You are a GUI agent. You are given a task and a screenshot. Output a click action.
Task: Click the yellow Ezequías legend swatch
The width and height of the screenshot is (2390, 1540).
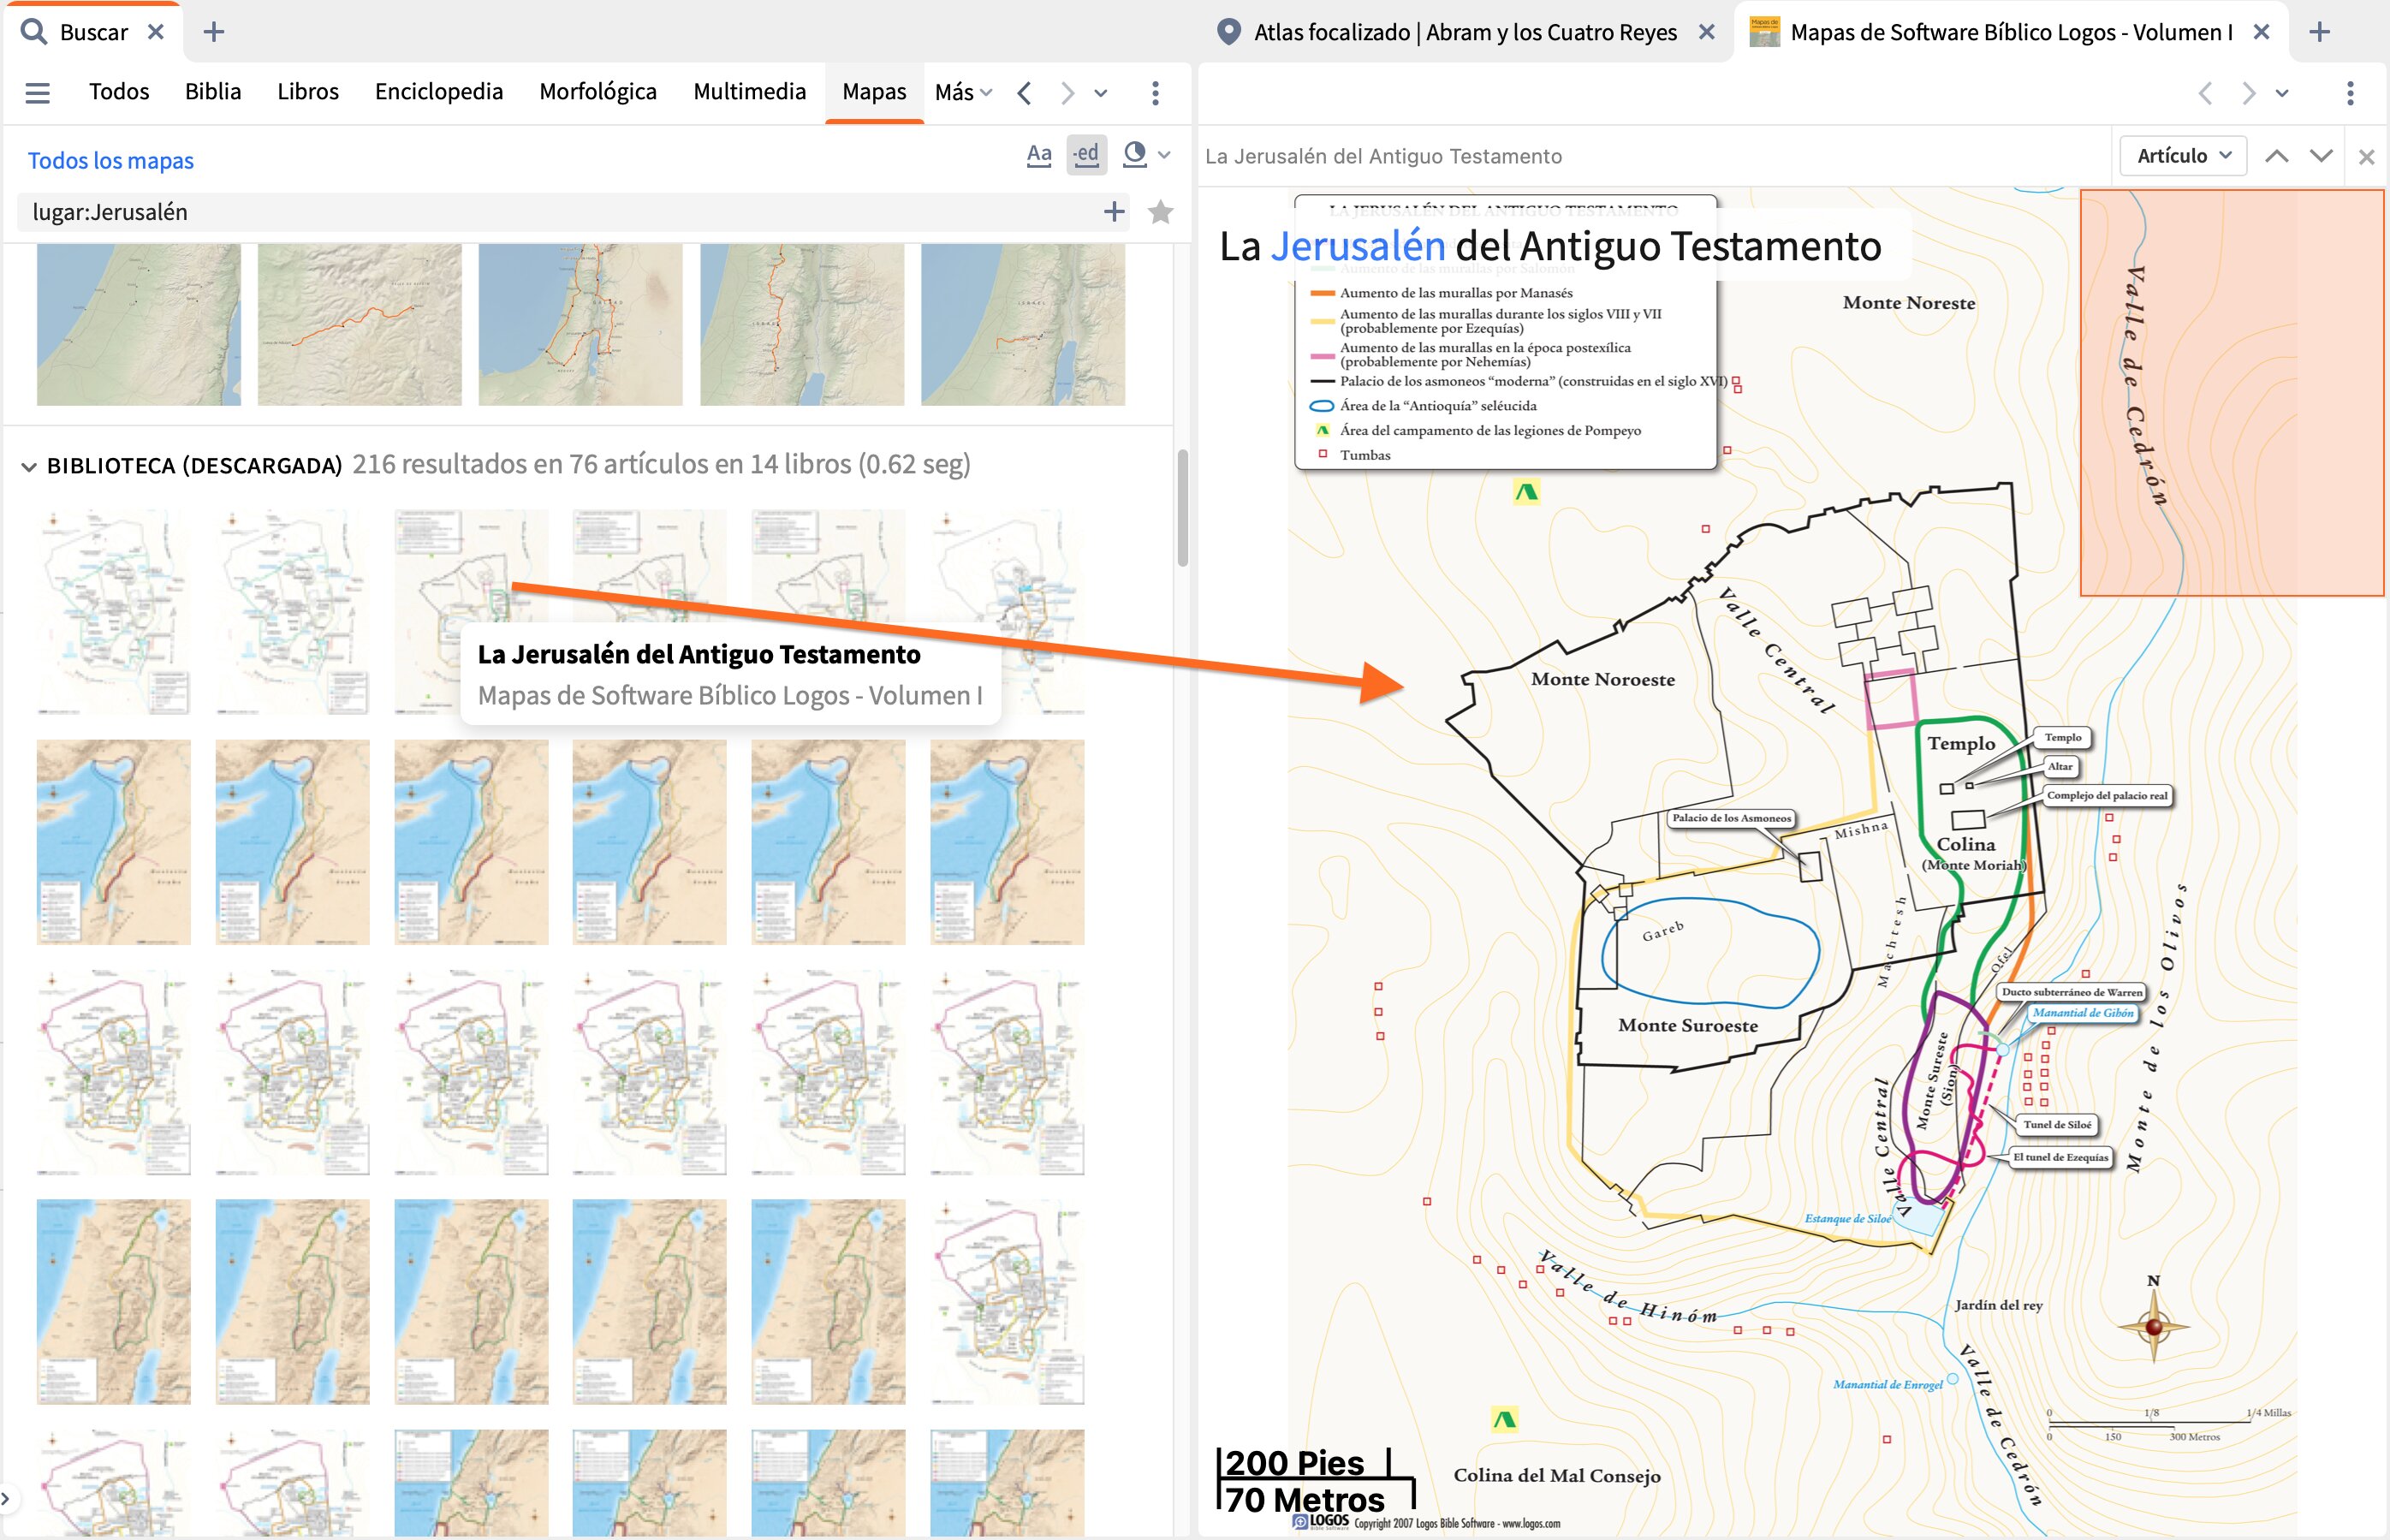point(1322,321)
